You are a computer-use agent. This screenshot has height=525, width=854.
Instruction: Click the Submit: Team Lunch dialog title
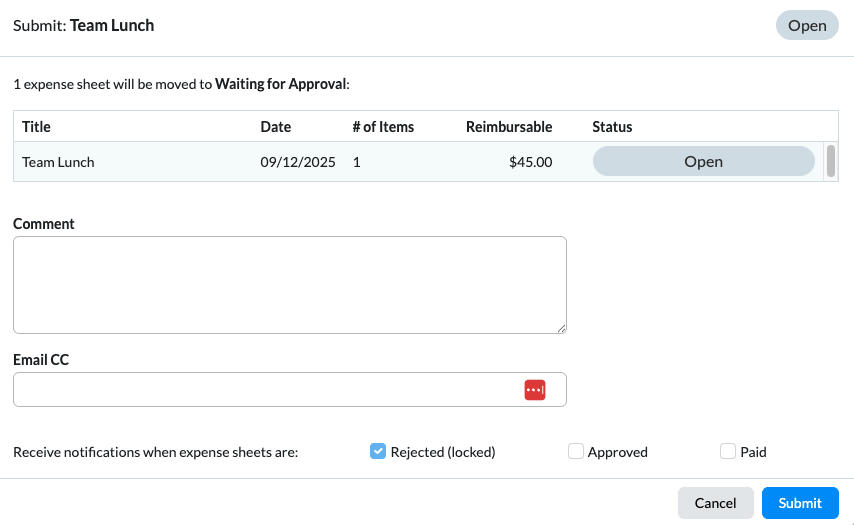pyautogui.click(x=83, y=26)
